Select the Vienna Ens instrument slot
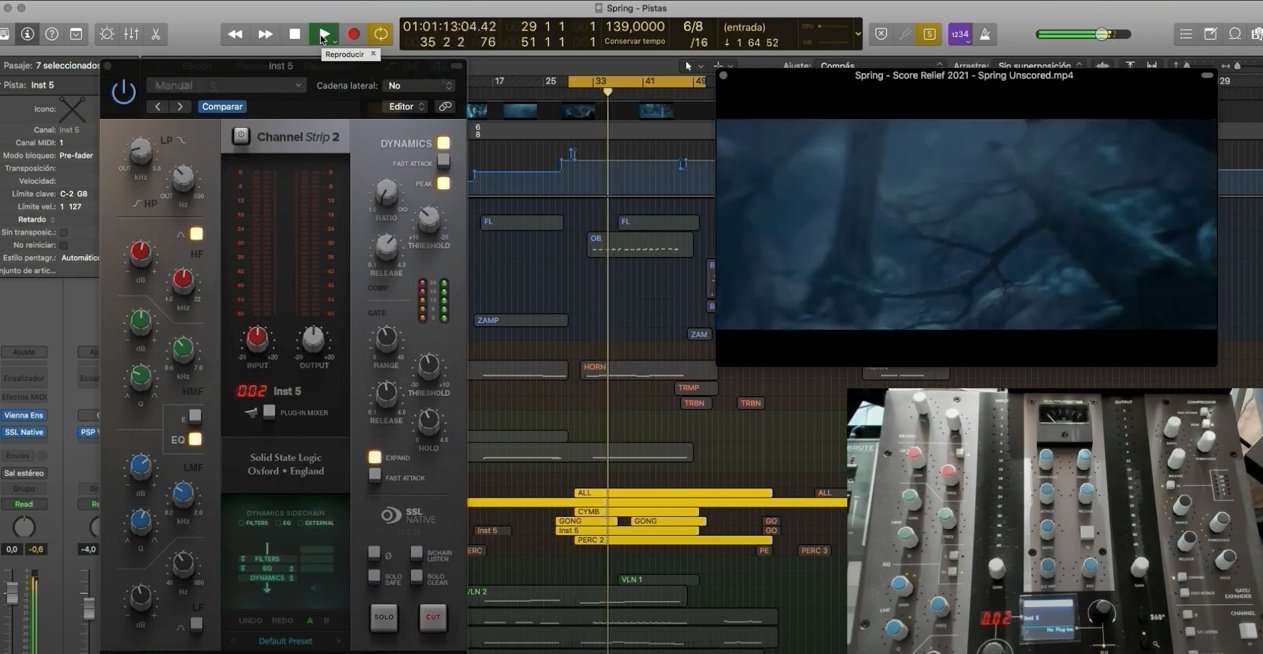The image size is (1263, 654). [23, 415]
